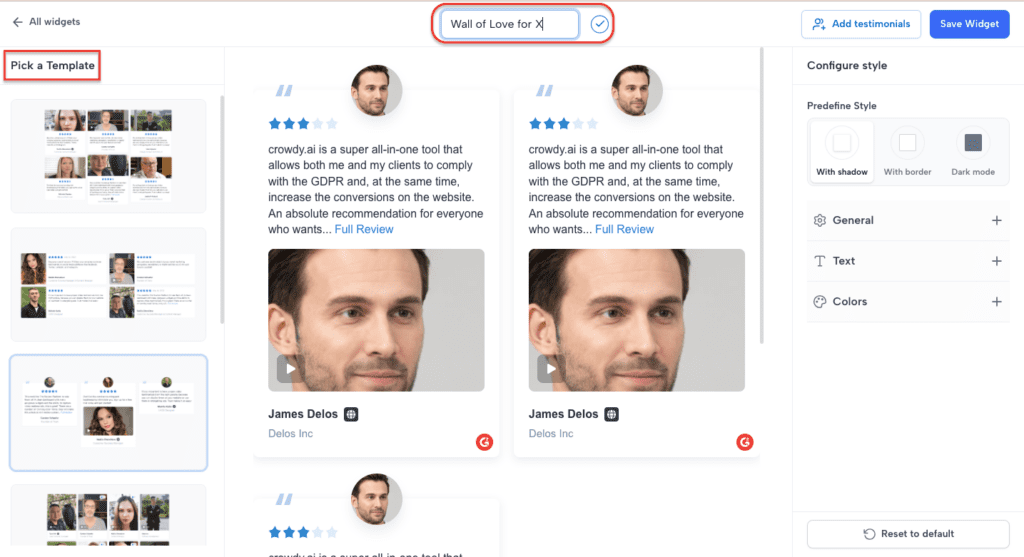The width and height of the screenshot is (1024, 557).
Task: Click globe icon beside second James Delos
Action: tap(611, 414)
